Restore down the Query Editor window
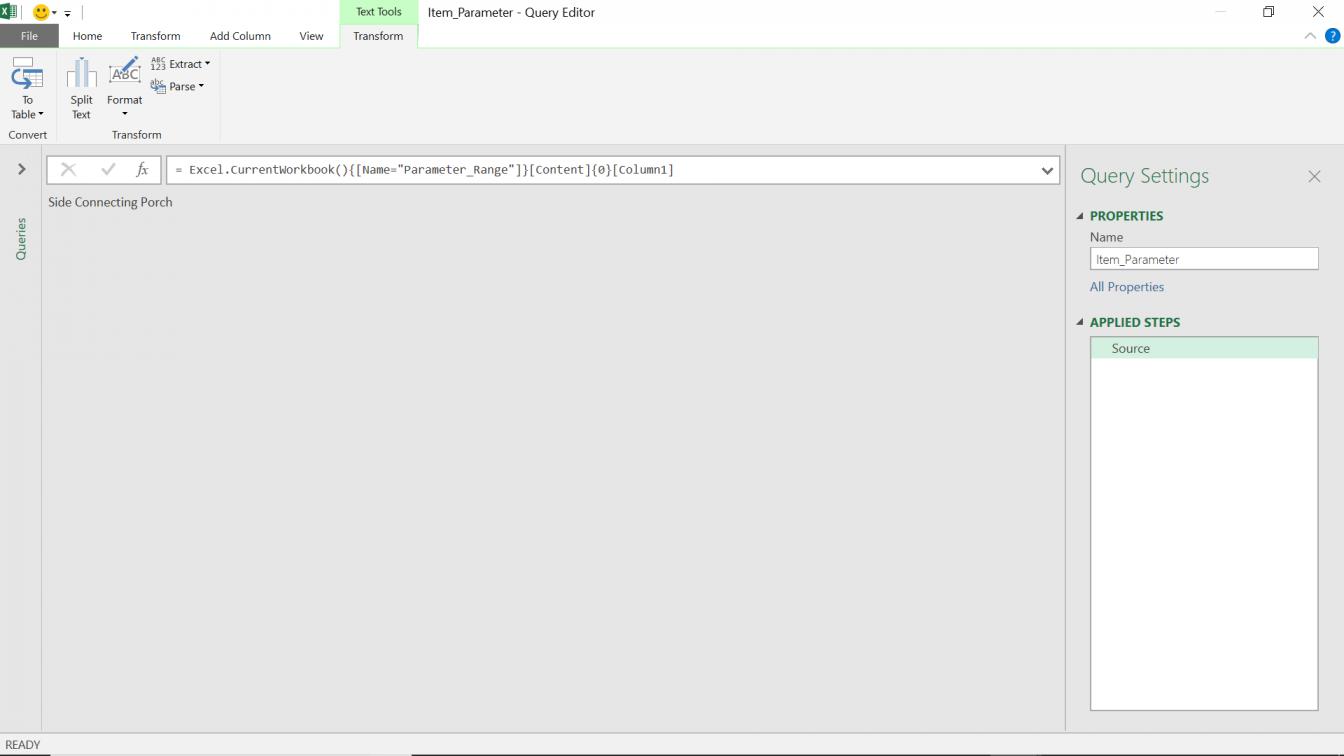The image size is (1344, 756). click(1268, 12)
